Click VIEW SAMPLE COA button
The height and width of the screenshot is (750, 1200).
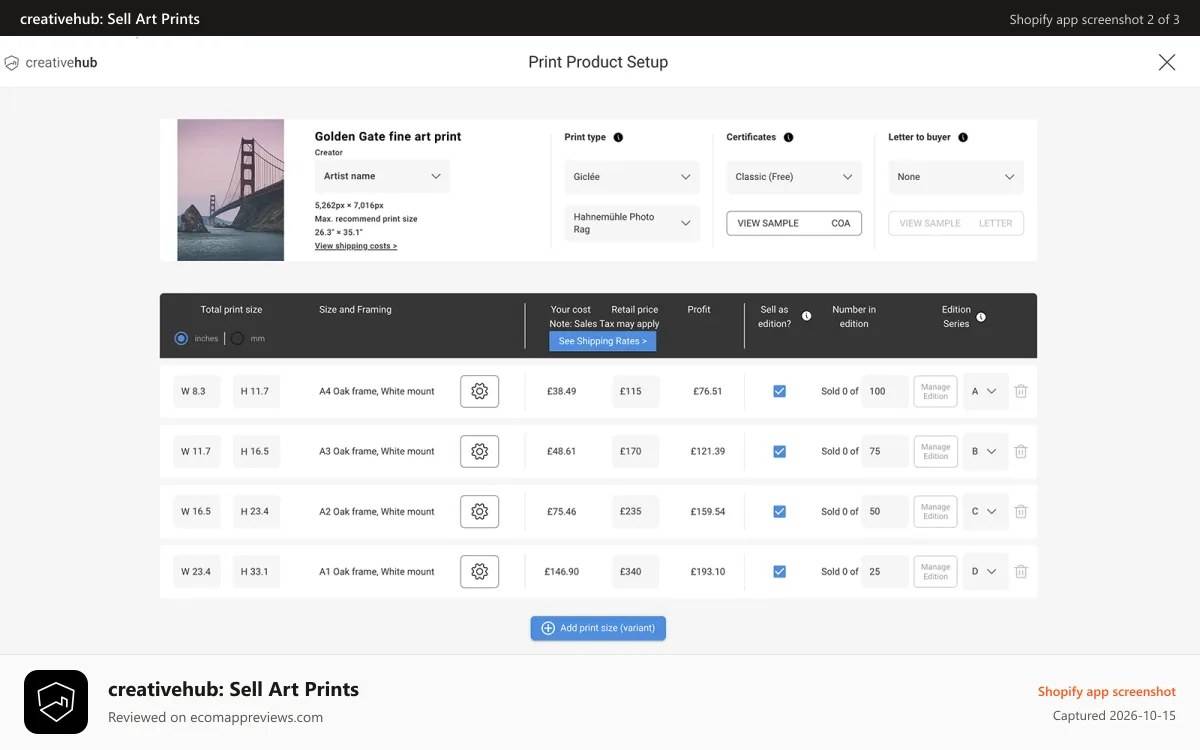794,223
